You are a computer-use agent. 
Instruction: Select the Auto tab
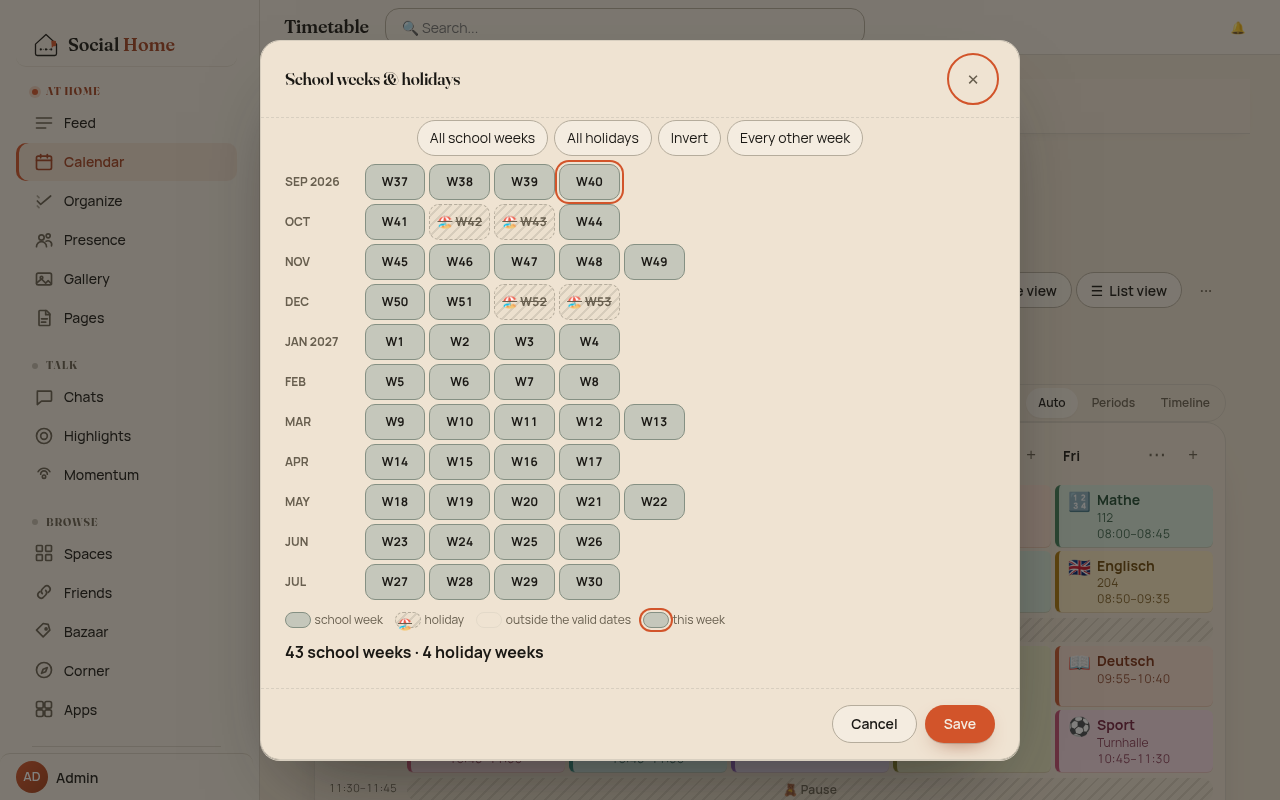(1051, 403)
